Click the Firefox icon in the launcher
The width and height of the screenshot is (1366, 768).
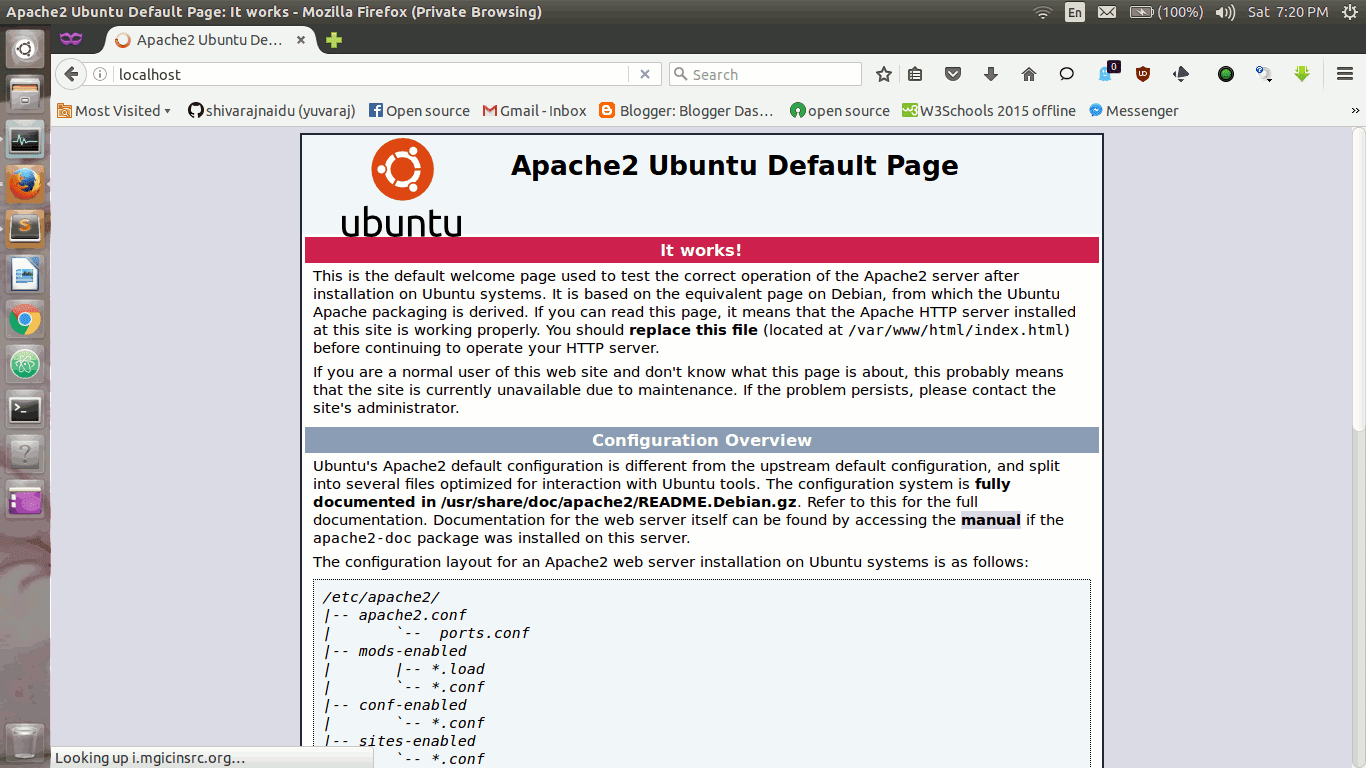coord(25,184)
